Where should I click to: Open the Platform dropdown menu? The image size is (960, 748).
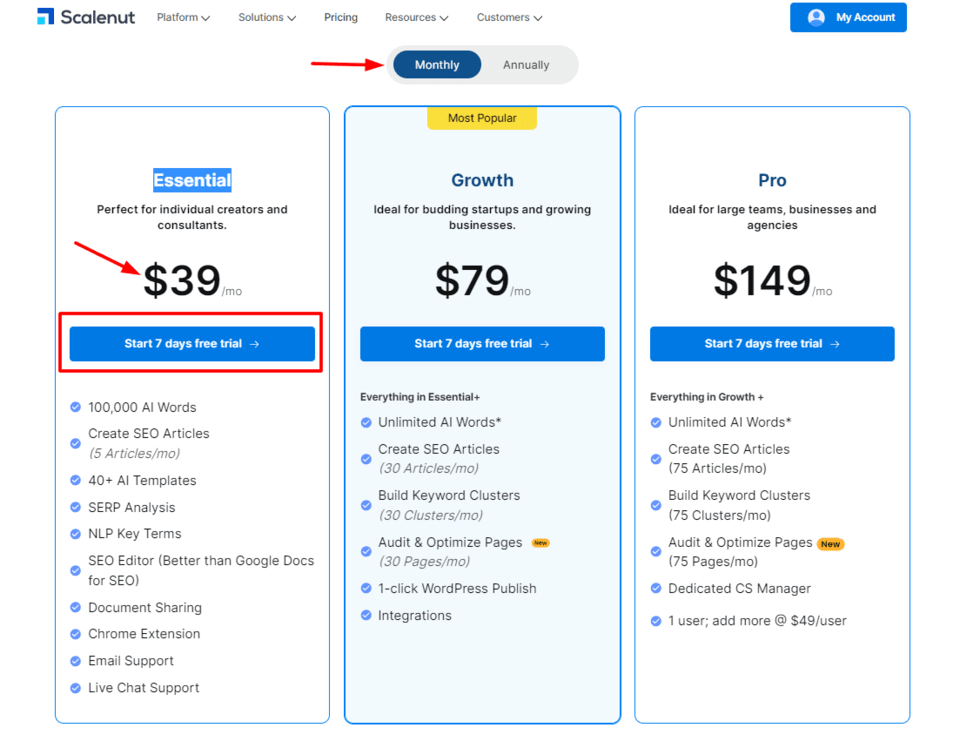pos(183,17)
